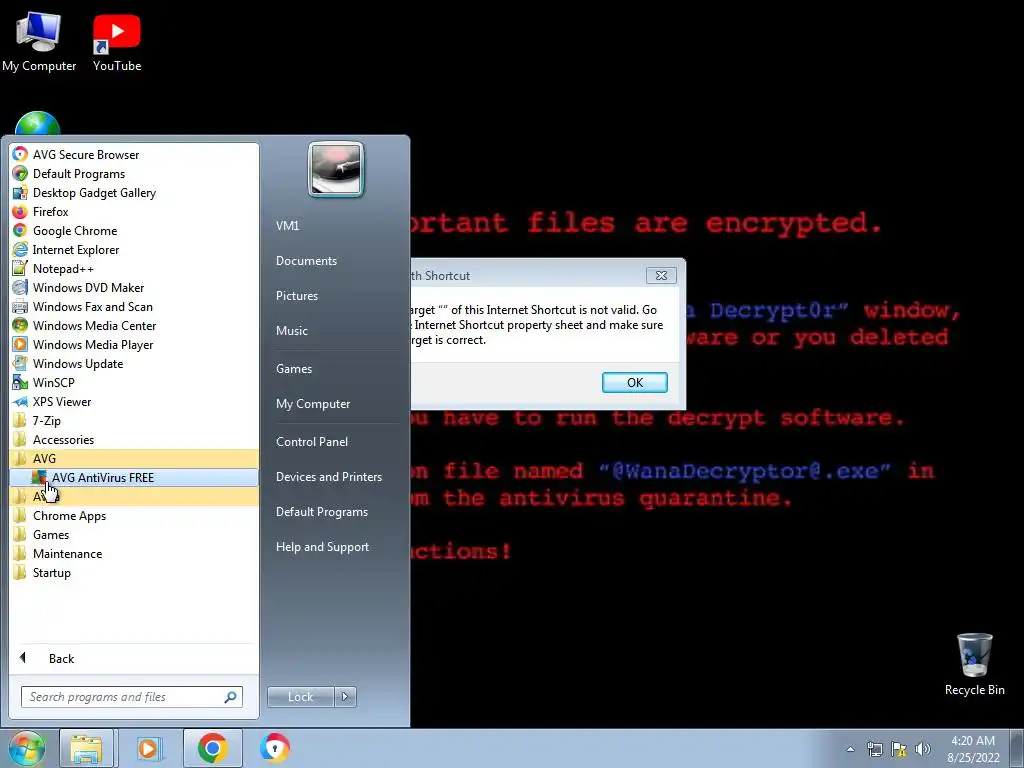1024x768 pixels.
Task: Open Control Panel
Action: [x=337, y=441]
